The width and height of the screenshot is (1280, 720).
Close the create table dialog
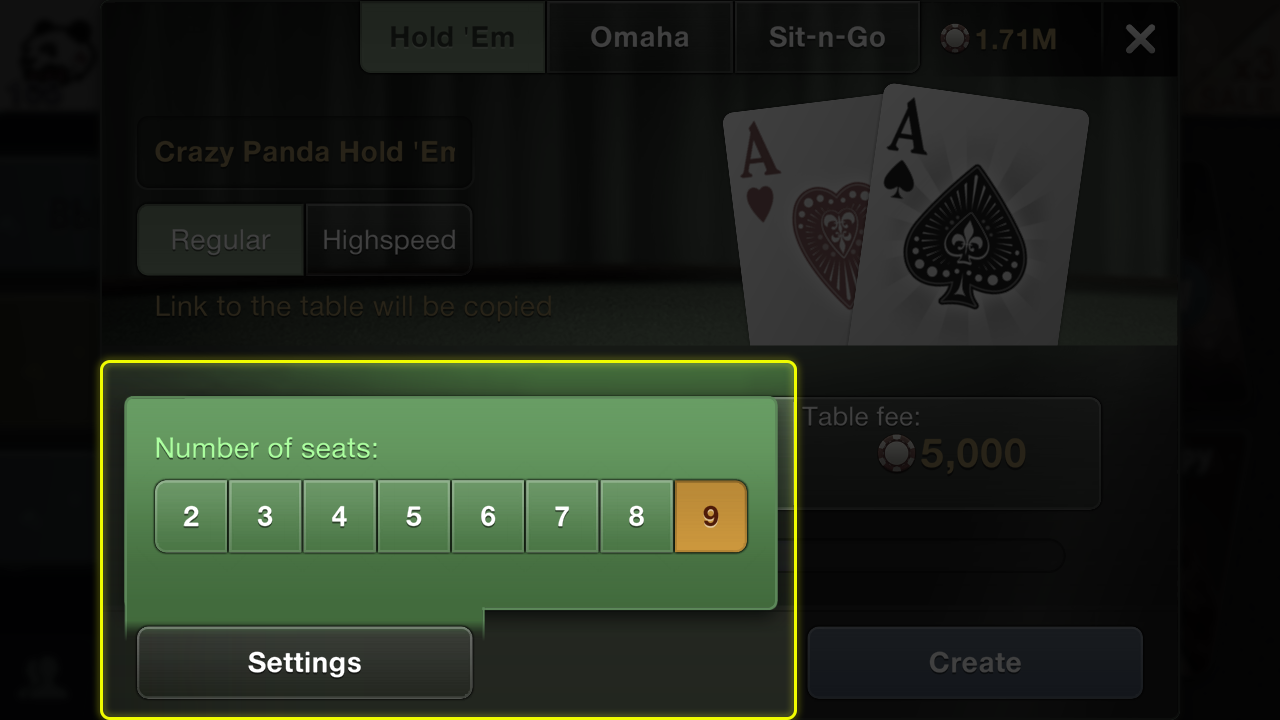(x=1140, y=39)
